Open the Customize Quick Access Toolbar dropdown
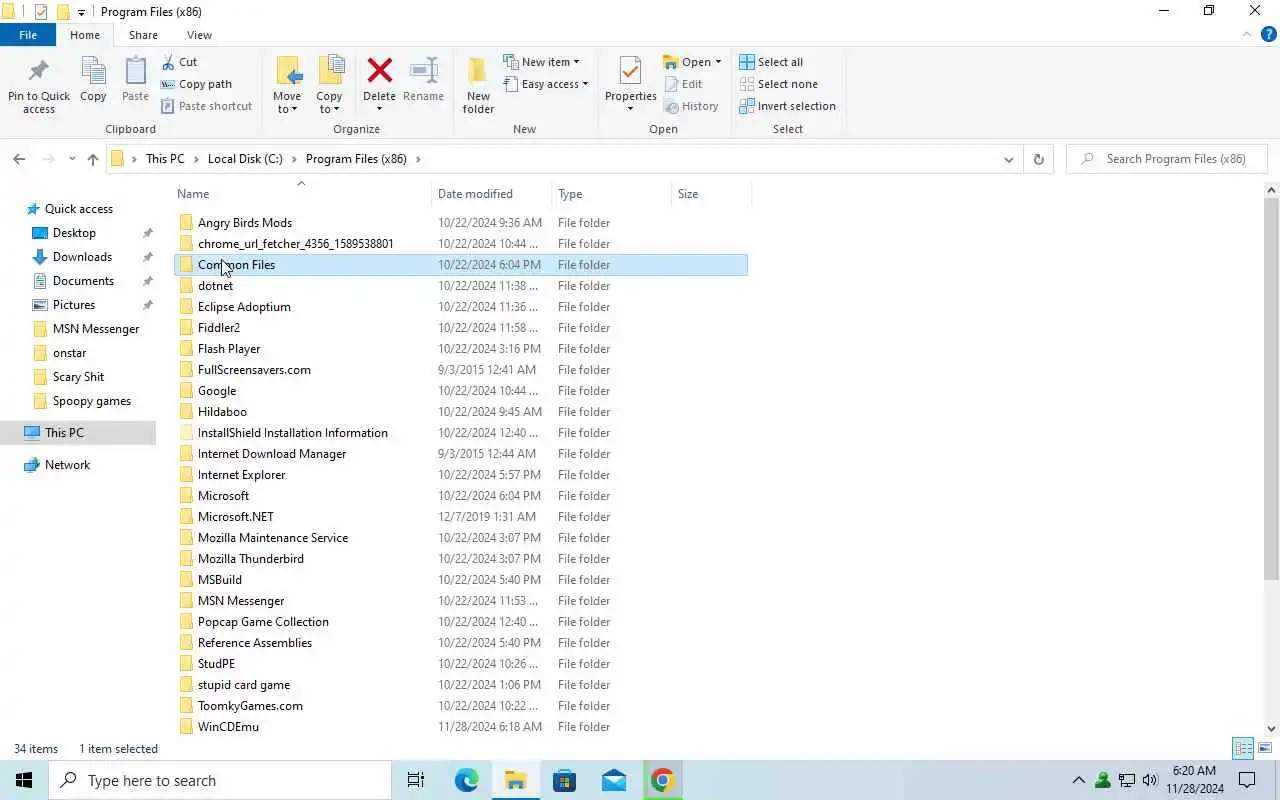 tap(81, 12)
